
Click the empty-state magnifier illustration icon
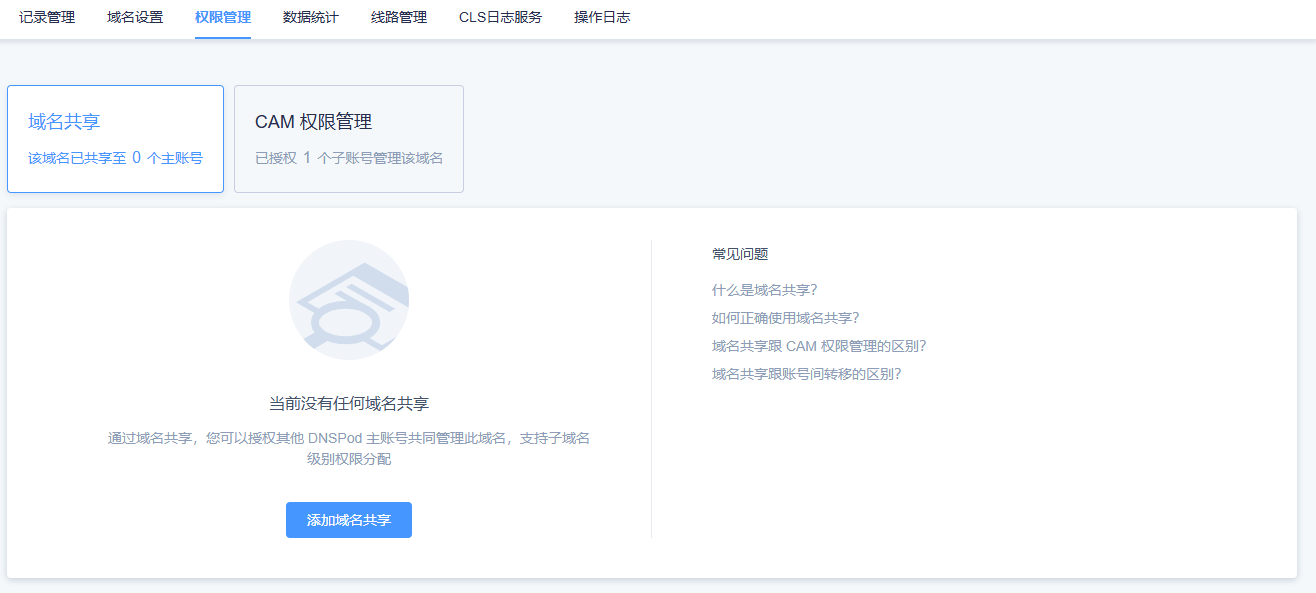(x=349, y=300)
